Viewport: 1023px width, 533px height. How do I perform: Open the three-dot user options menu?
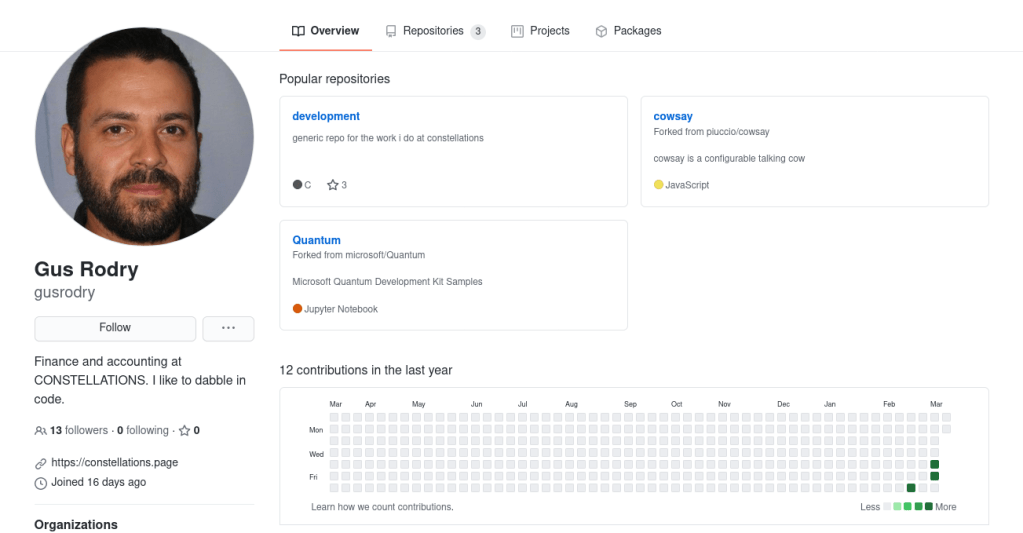(x=228, y=328)
